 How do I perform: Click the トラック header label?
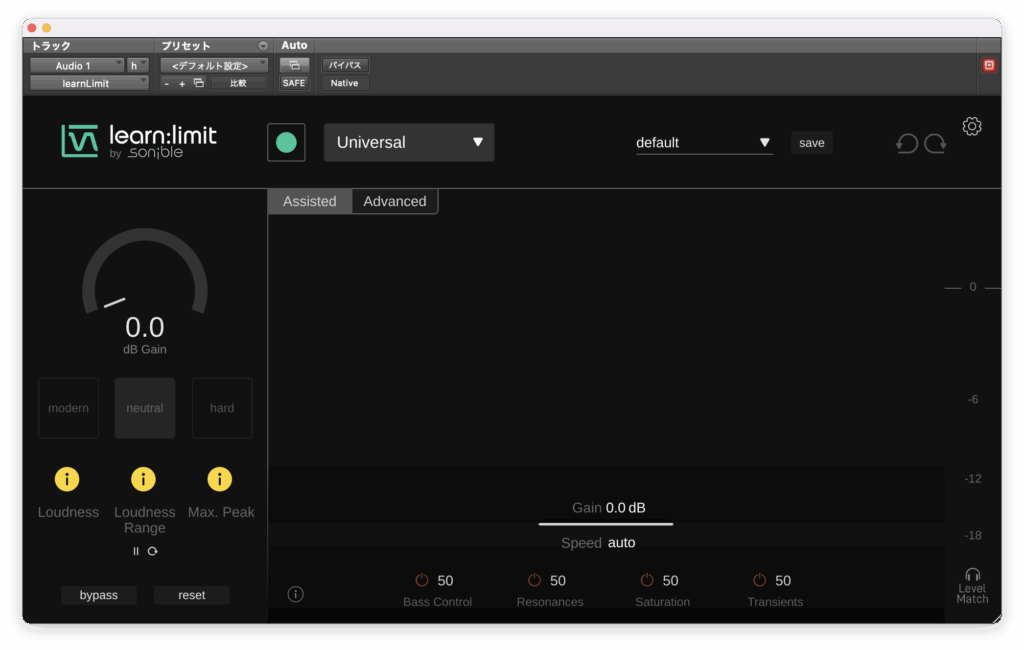[51, 46]
